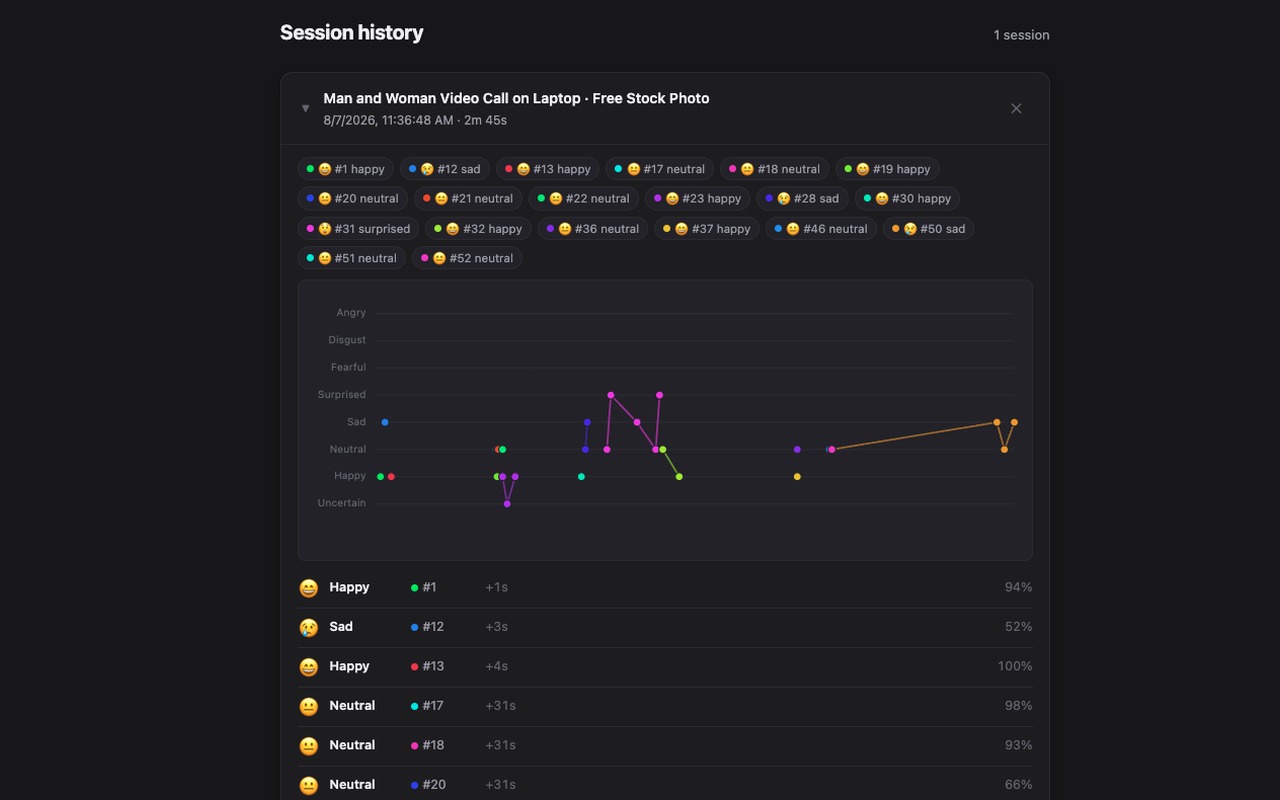Viewport: 1280px width, 800px height.
Task: Click the "Session history" heading
Action: pos(352,33)
